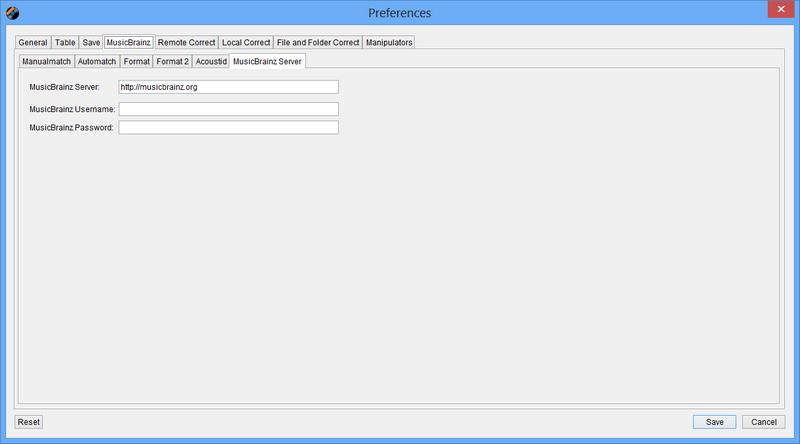Click the Reset button
800x444 pixels.
(29, 422)
